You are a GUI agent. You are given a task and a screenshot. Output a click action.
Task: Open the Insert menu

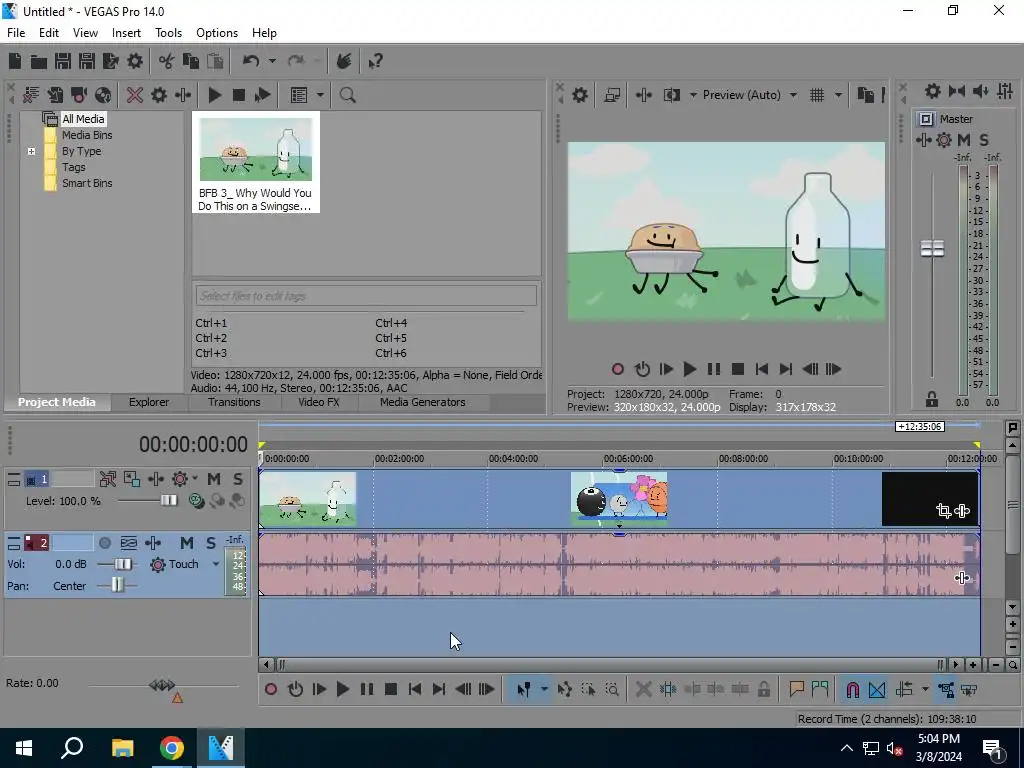pyautogui.click(x=126, y=33)
